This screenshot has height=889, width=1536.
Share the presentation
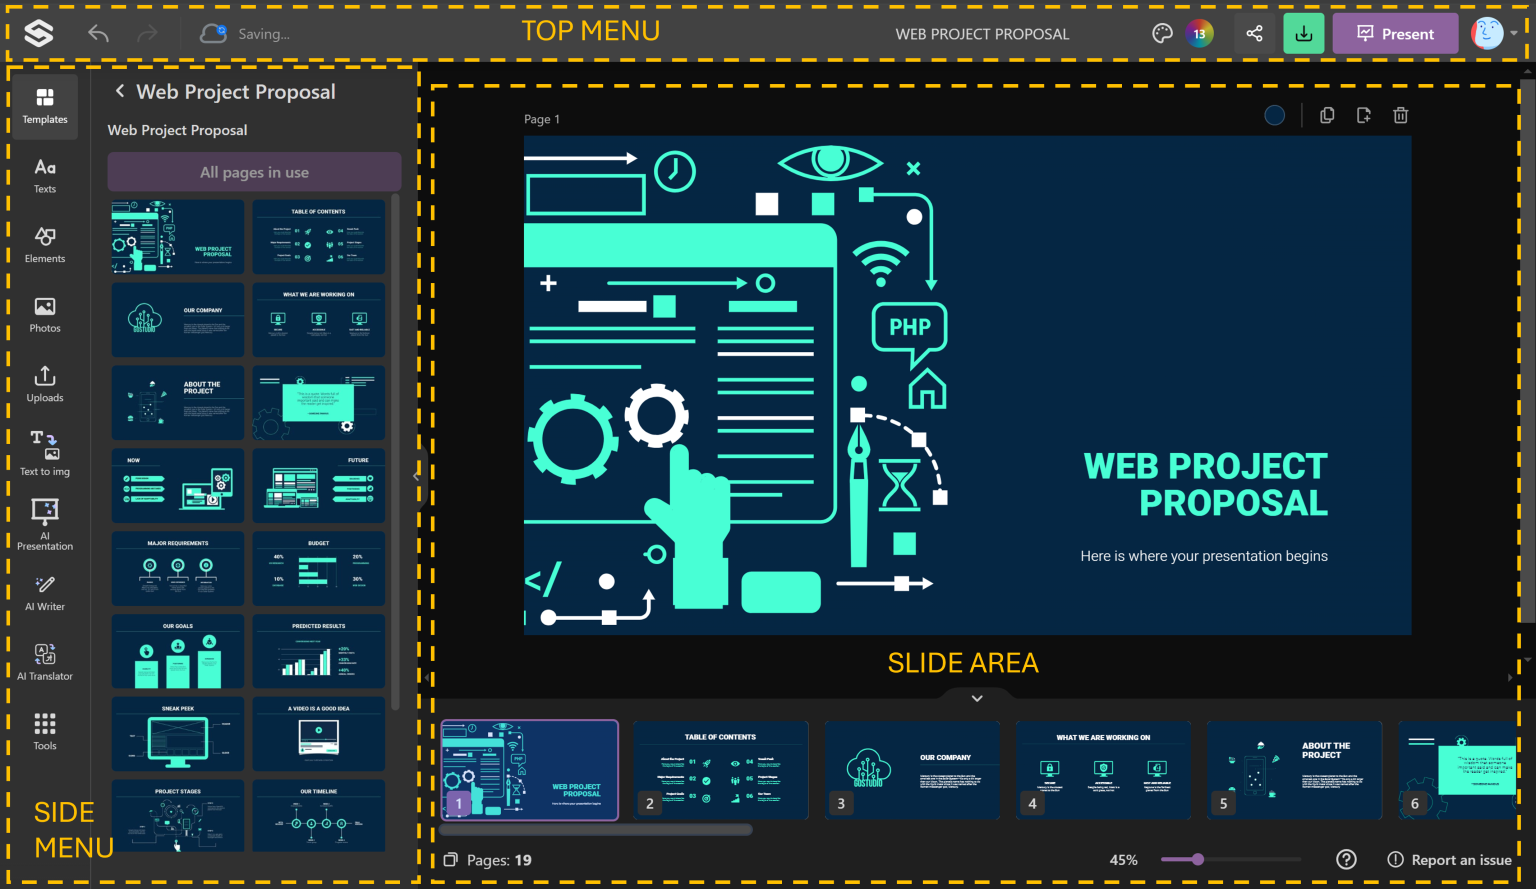1256,33
